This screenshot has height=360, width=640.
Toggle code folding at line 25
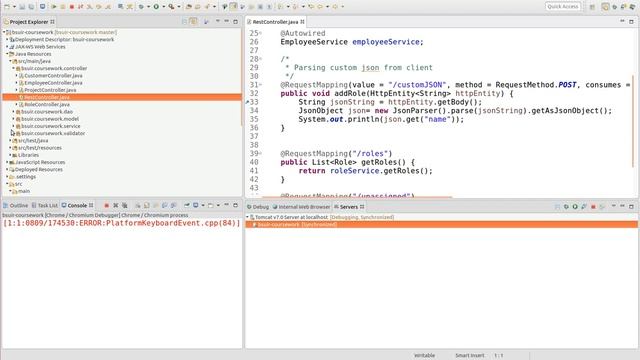[x=261, y=33]
